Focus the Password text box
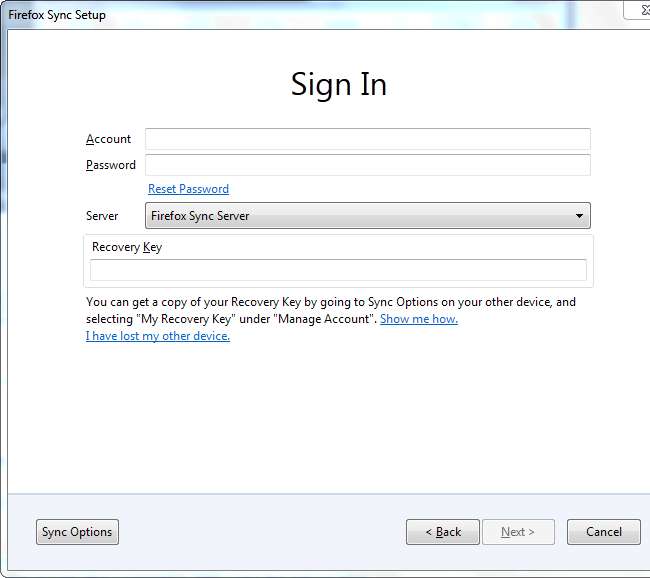The width and height of the screenshot is (650, 578). (368, 165)
